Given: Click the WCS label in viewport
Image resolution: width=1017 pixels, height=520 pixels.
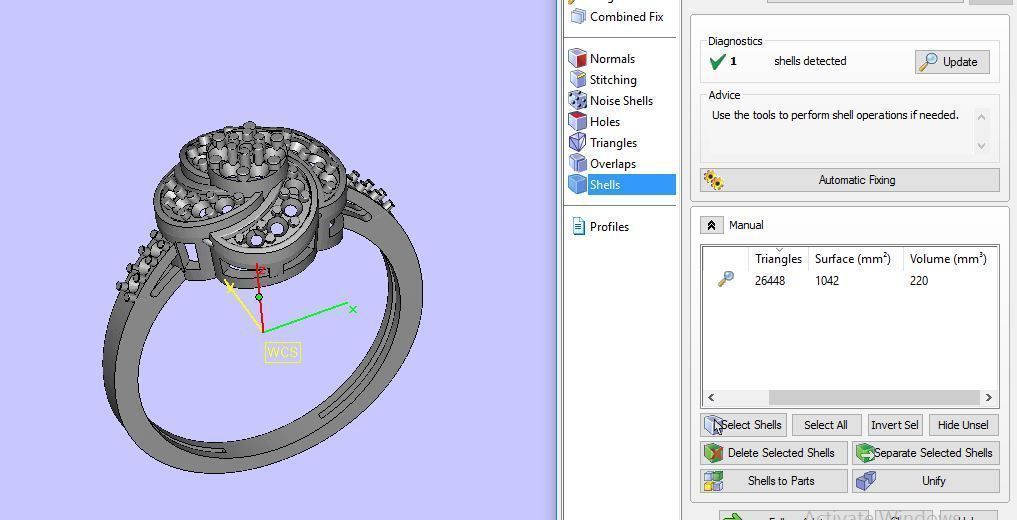Looking at the screenshot, I should coord(283,352).
